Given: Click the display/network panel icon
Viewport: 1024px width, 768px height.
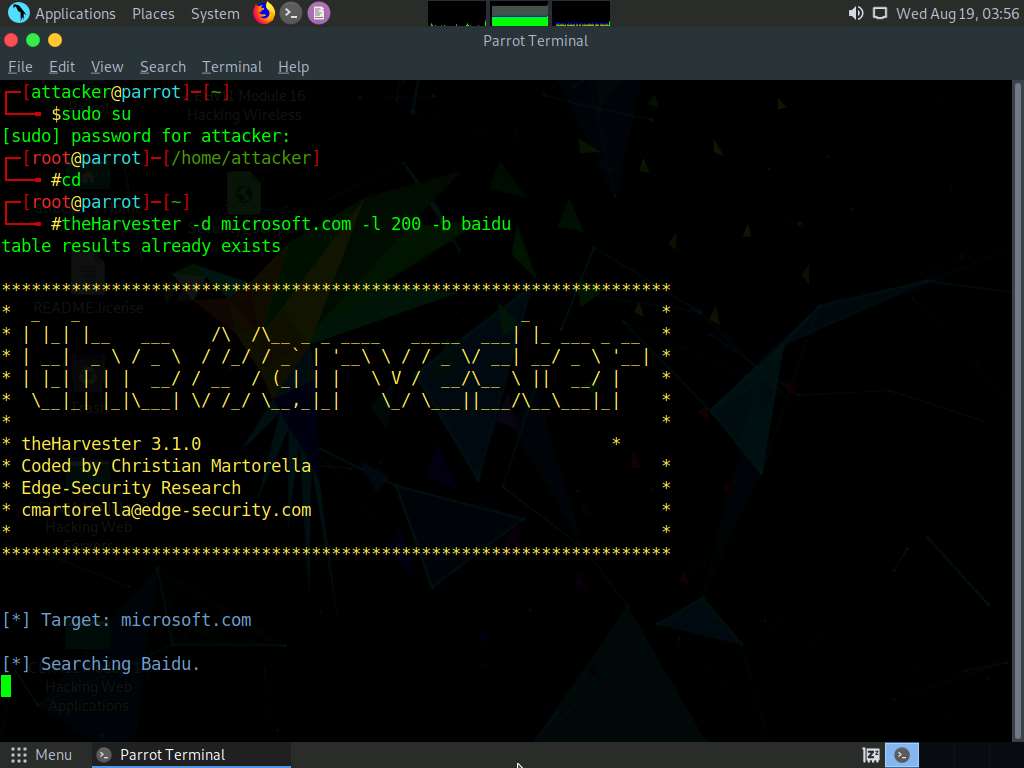Looking at the screenshot, I should (x=880, y=13).
